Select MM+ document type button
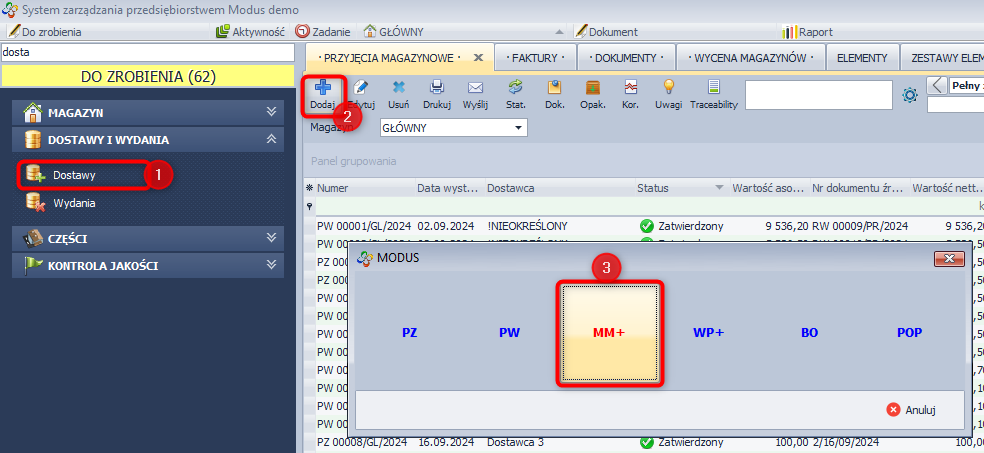The image size is (984, 453). coord(609,333)
